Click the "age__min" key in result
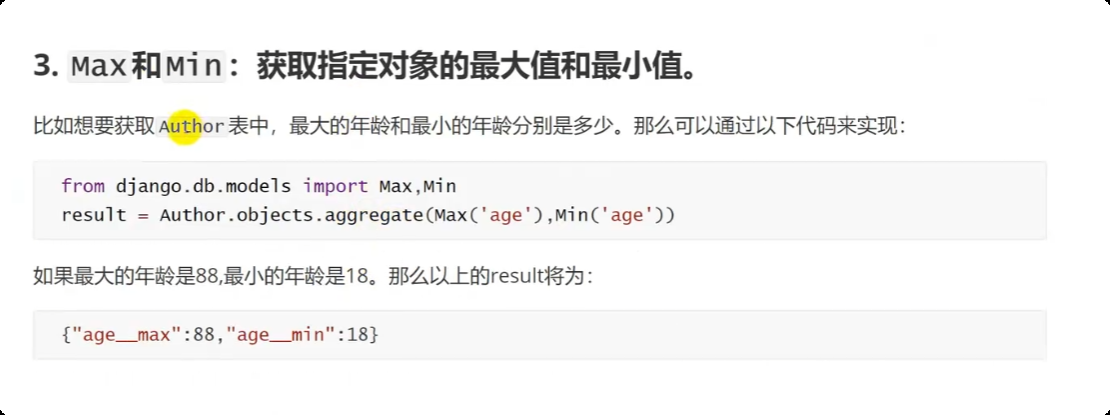Screen dimensions: 1110x415 (x=286, y=334)
